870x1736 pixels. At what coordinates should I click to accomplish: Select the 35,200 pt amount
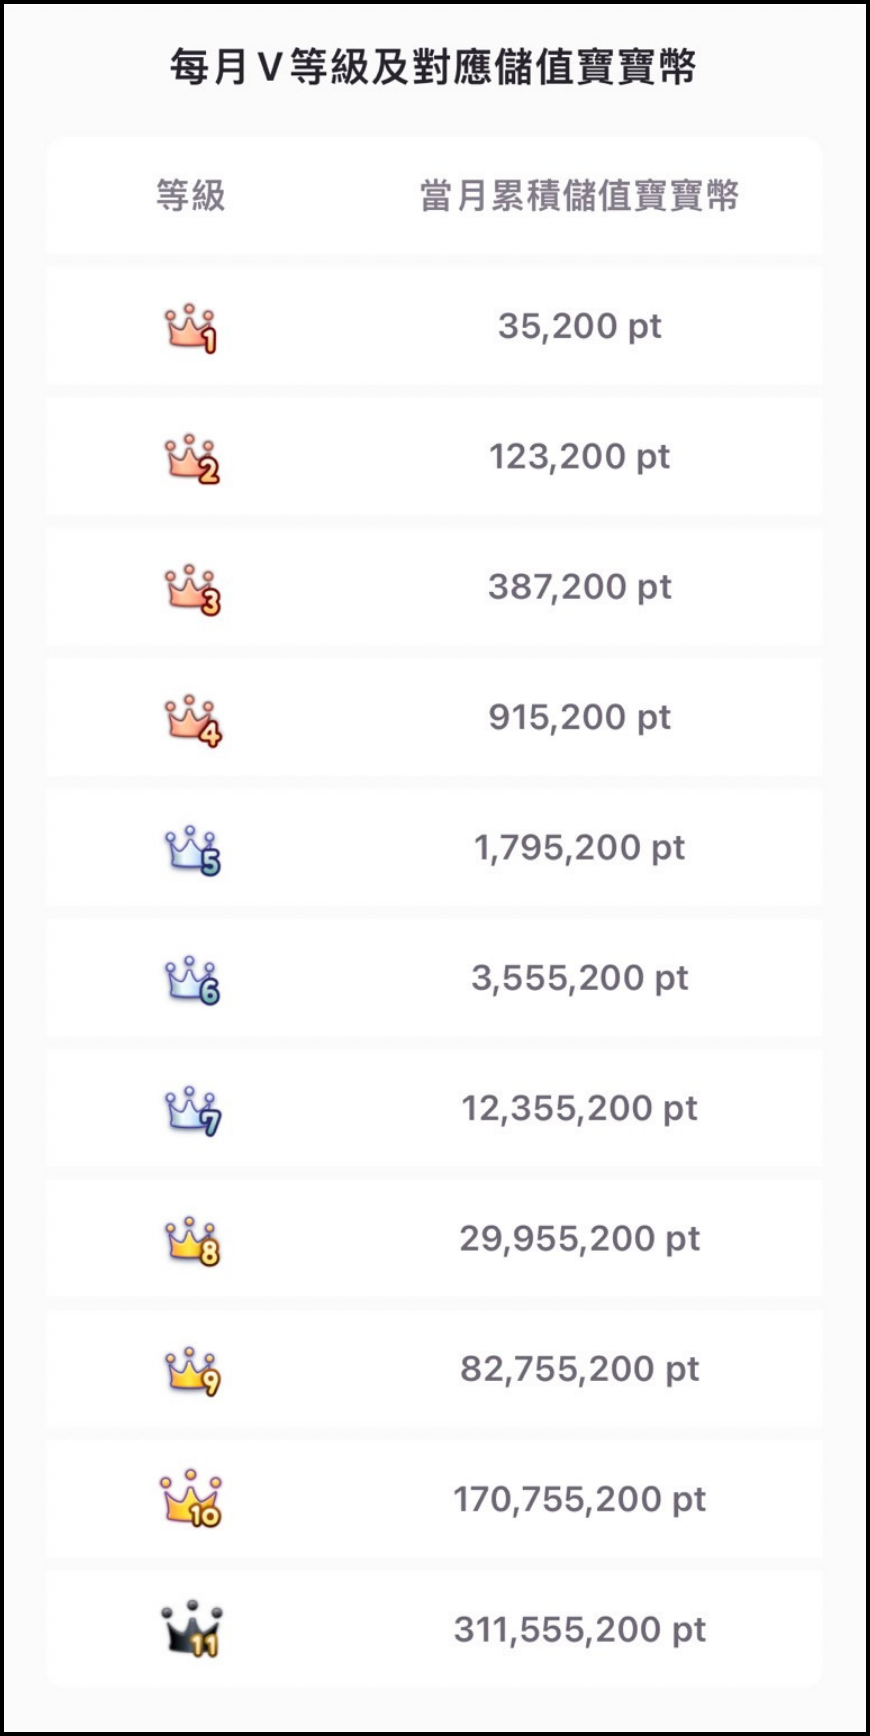pyautogui.click(x=579, y=326)
